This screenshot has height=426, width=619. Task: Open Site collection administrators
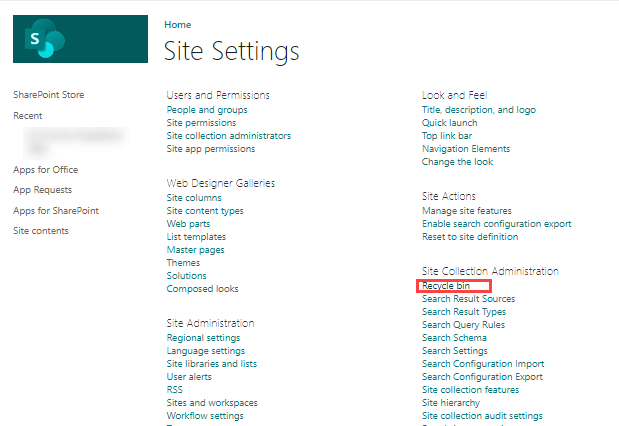(229, 136)
